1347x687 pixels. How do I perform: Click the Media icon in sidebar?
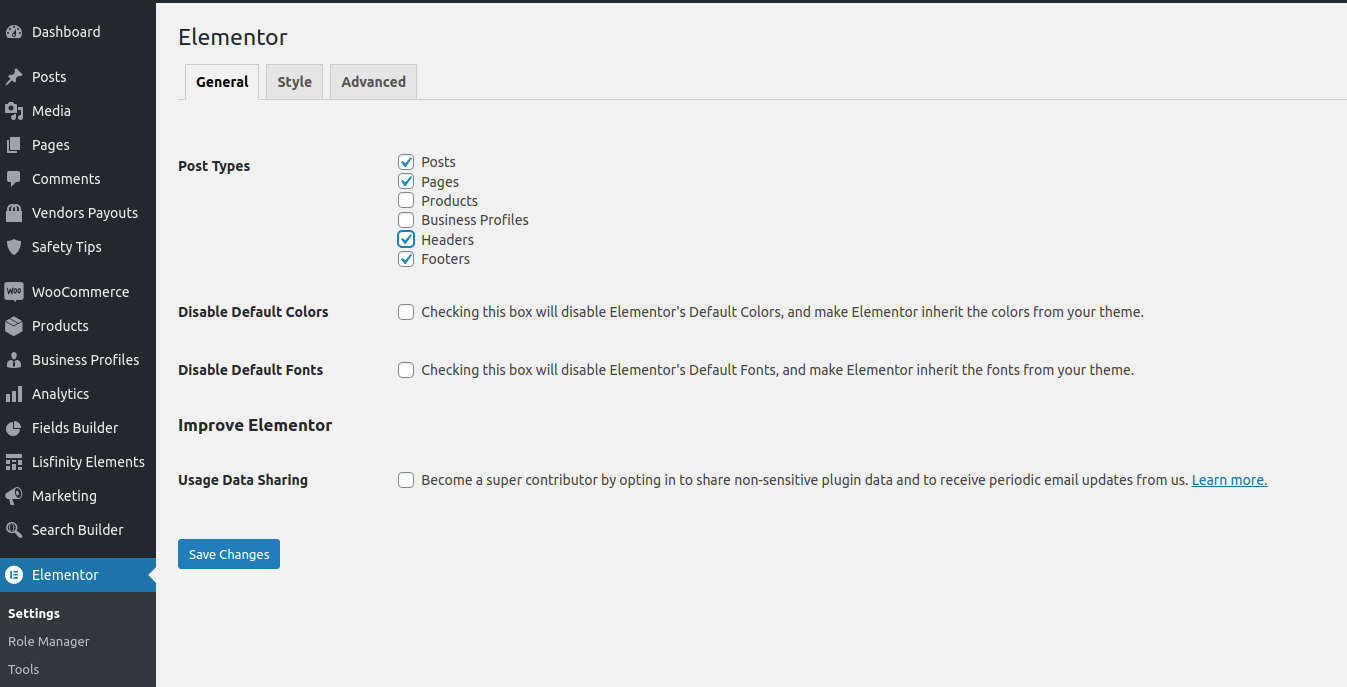pyautogui.click(x=14, y=111)
